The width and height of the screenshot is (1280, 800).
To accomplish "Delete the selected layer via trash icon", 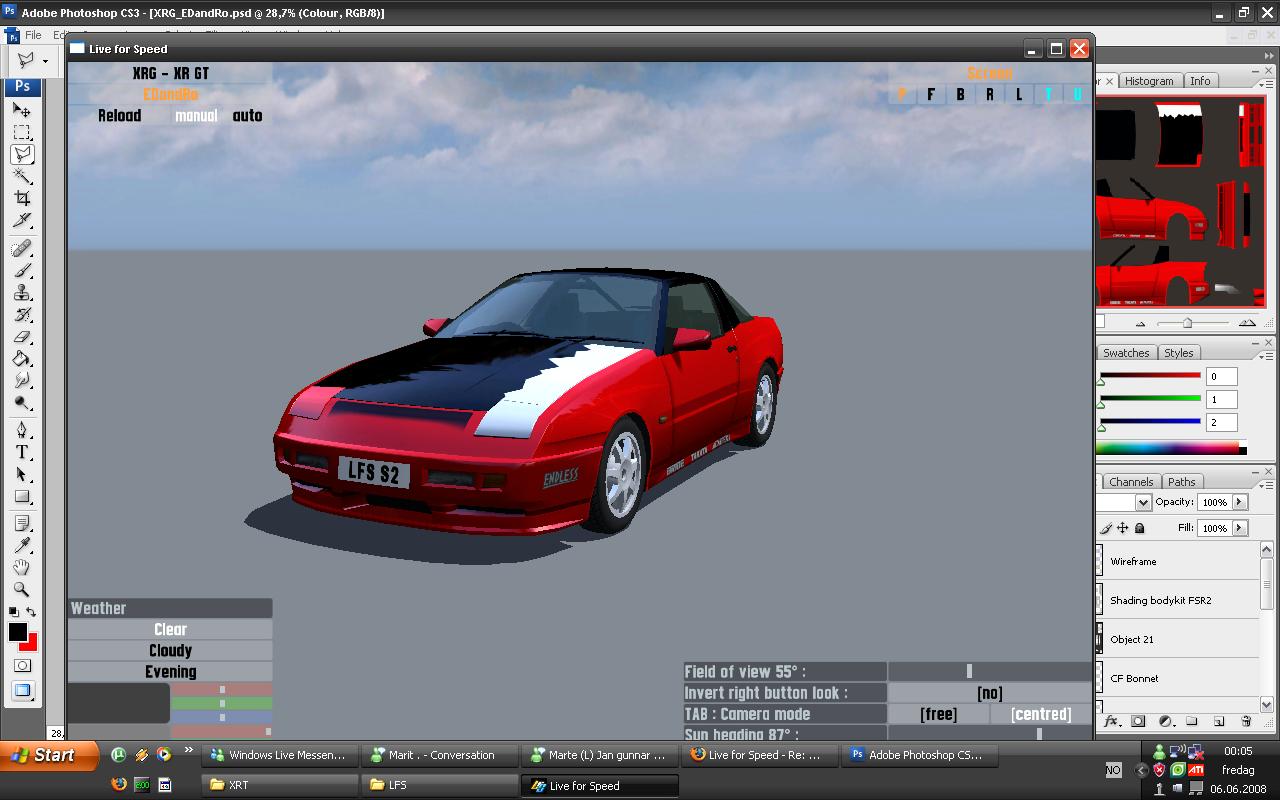I will click(x=1246, y=721).
